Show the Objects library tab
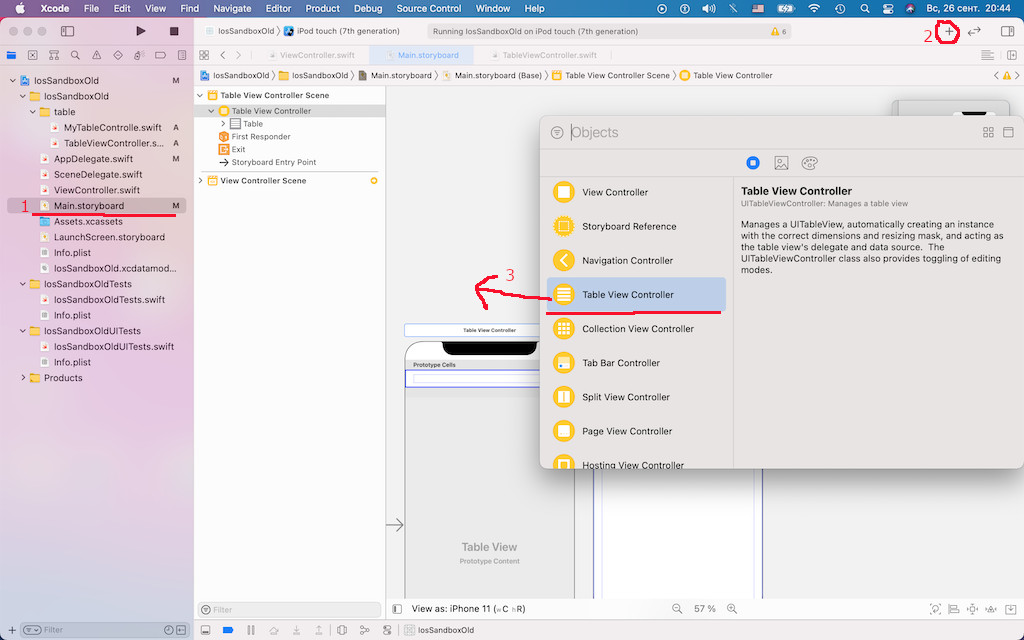The height and width of the screenshot is (640, 1024). click(753, 163)
